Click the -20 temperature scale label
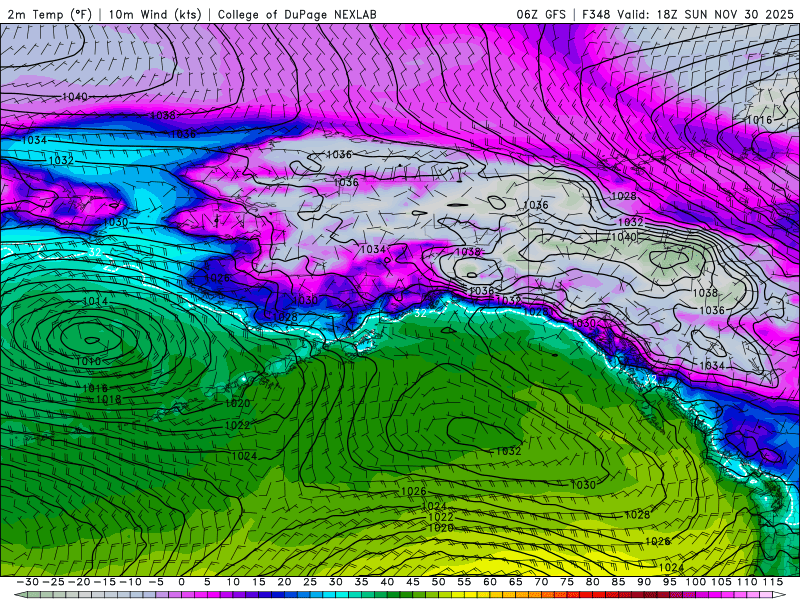800x600 pixels. pyautogui.click(x=79, y=582)
